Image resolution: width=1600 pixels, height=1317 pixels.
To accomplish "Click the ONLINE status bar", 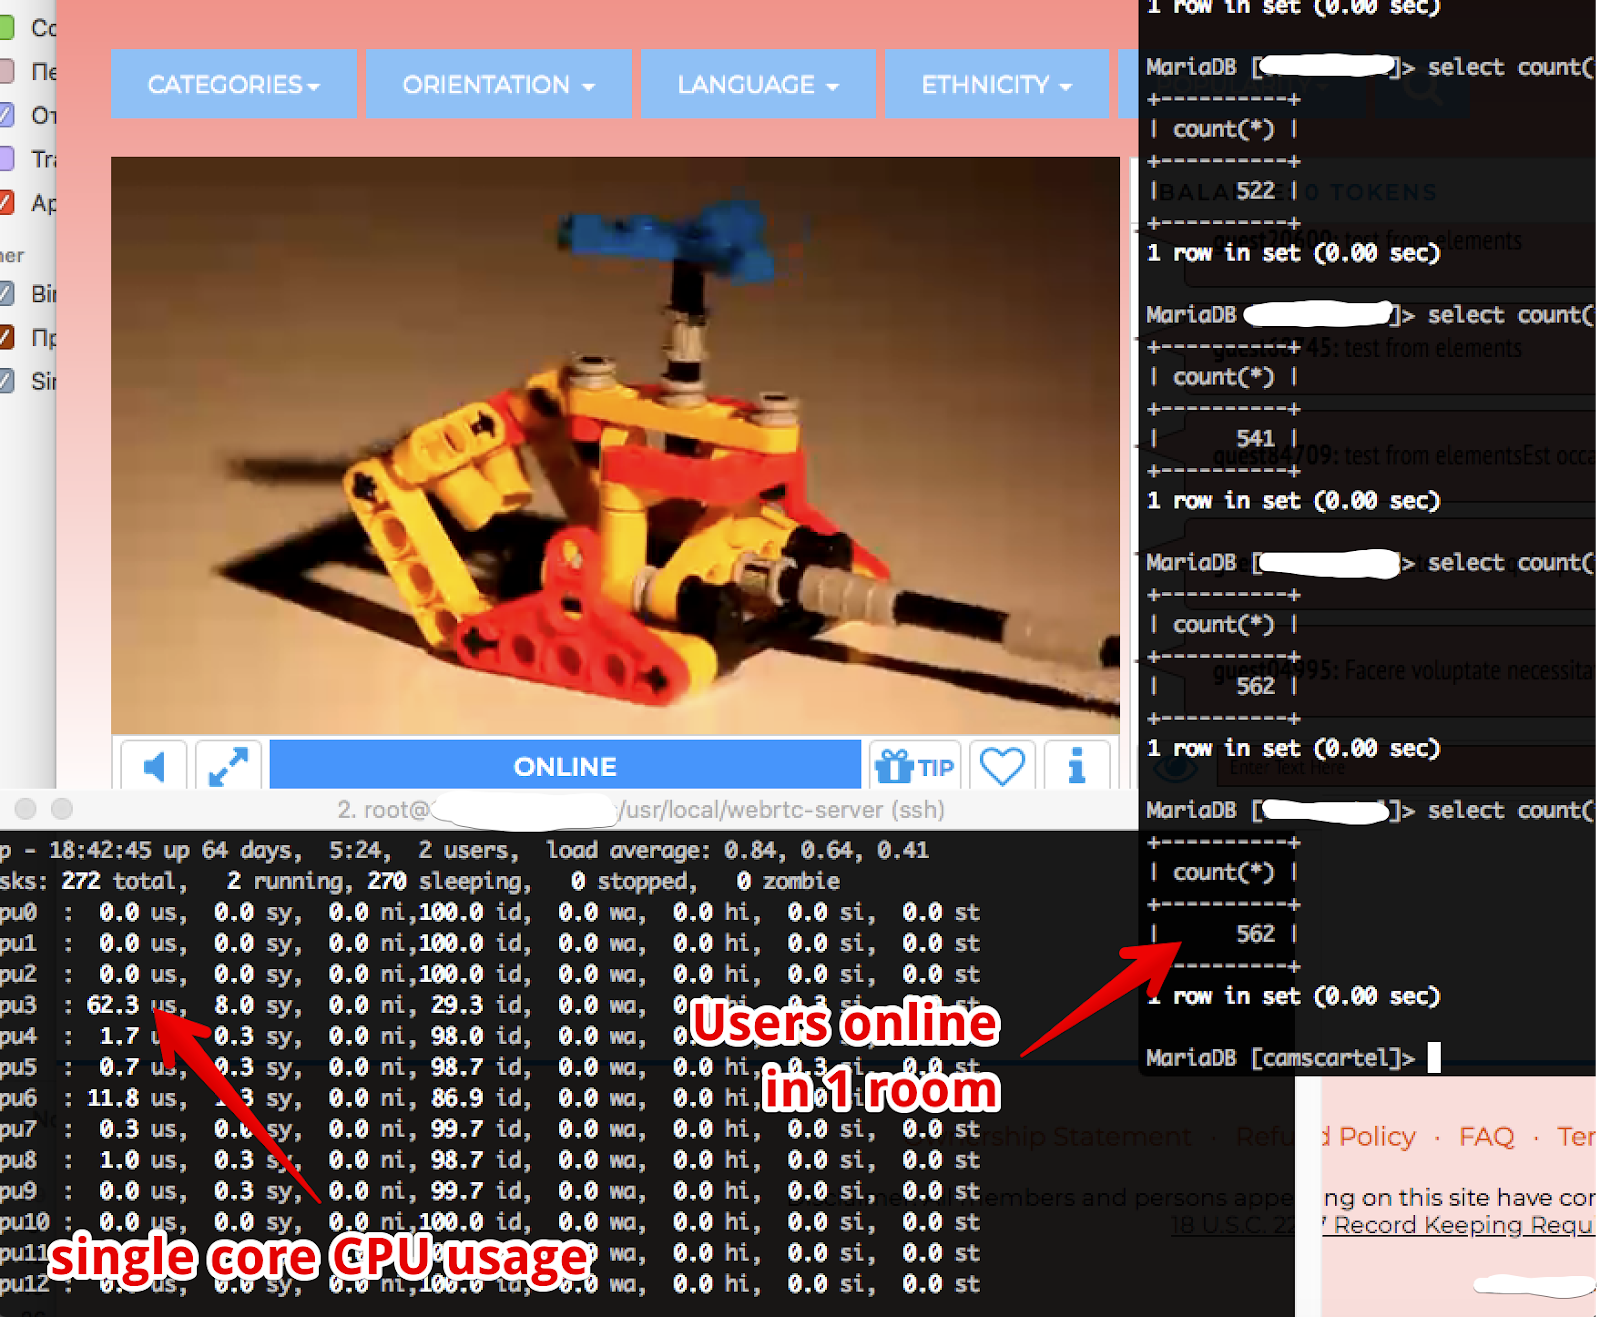I will pos(565,767).
